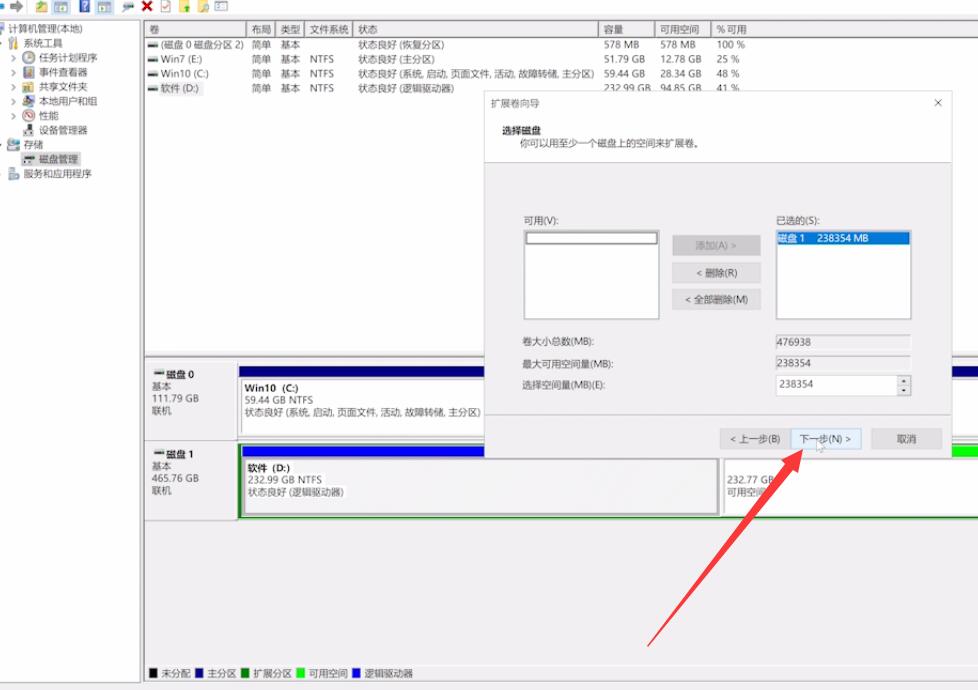Click the 存储 storage icon in the tree

tap(13, 145)
